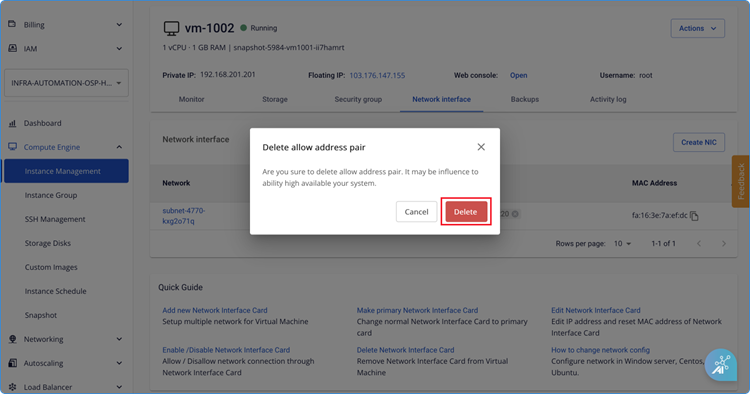This screenshot has height=394, width=750.
Task: Copy the MAC address fa:16:3e:7a:ef:dc
Action: [695, 216]
